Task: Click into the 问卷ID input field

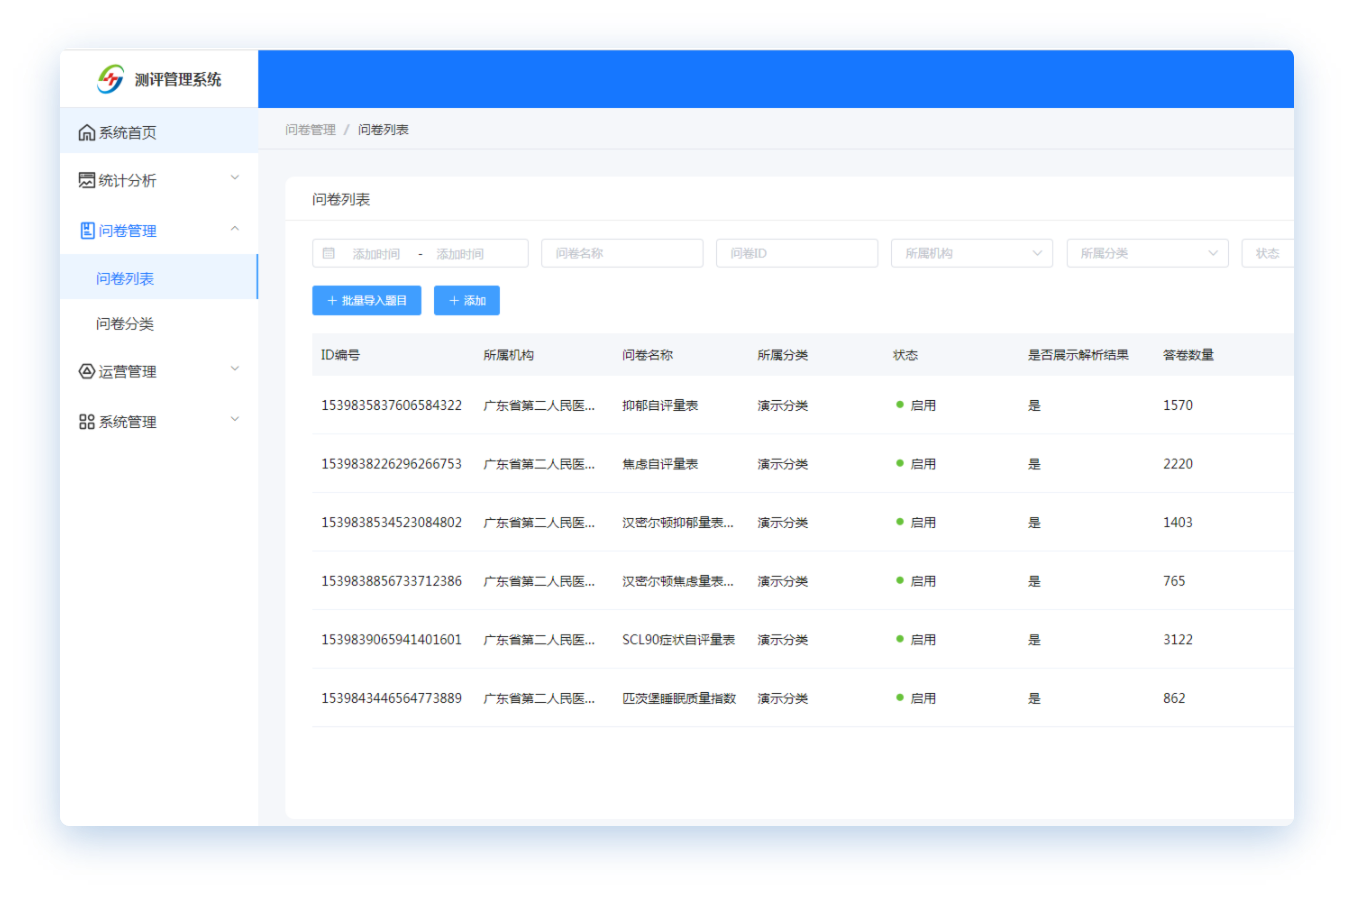Action: [x=796, y=254]
